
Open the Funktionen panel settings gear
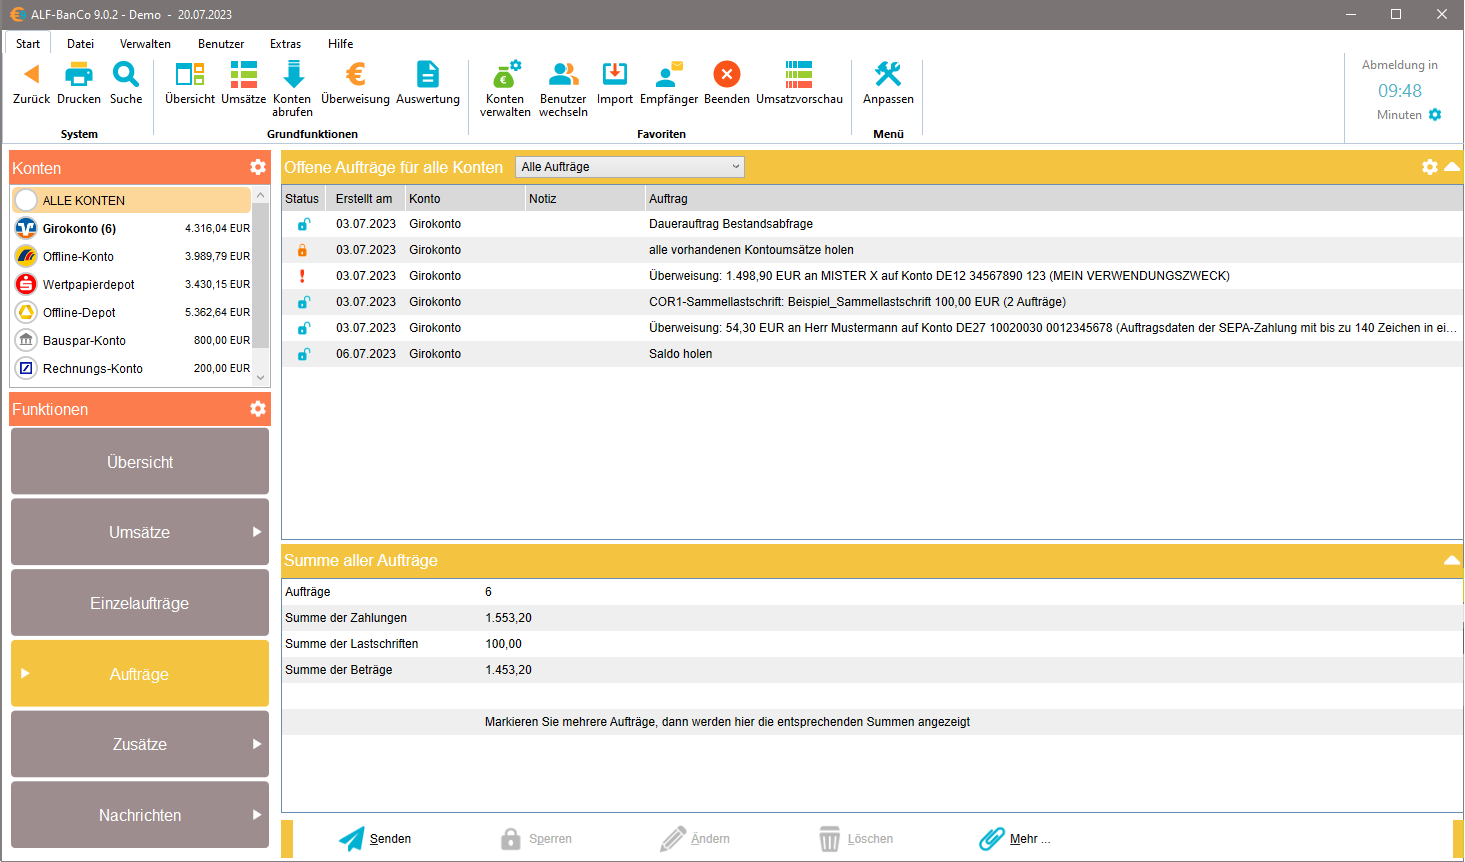coord(258,408)
